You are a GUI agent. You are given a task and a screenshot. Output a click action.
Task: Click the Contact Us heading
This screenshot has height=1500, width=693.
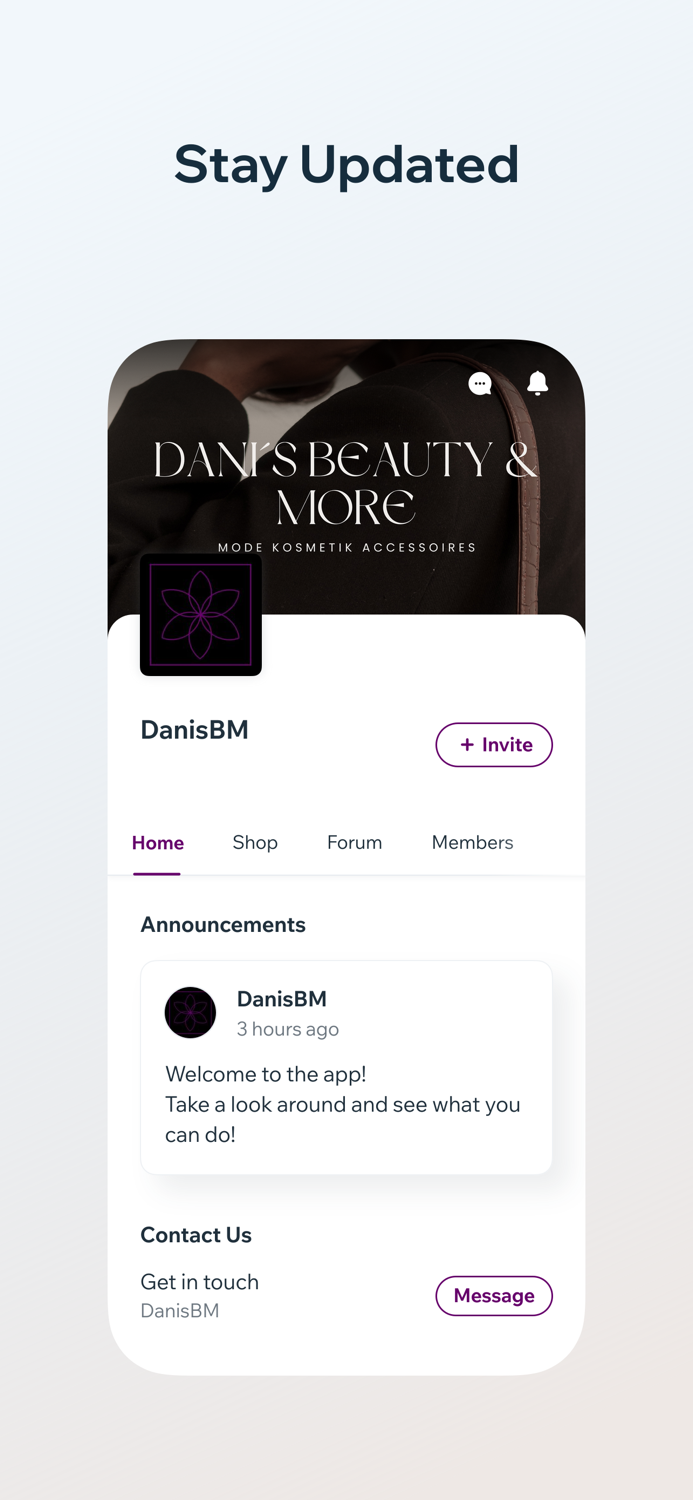coord(196,1235)
